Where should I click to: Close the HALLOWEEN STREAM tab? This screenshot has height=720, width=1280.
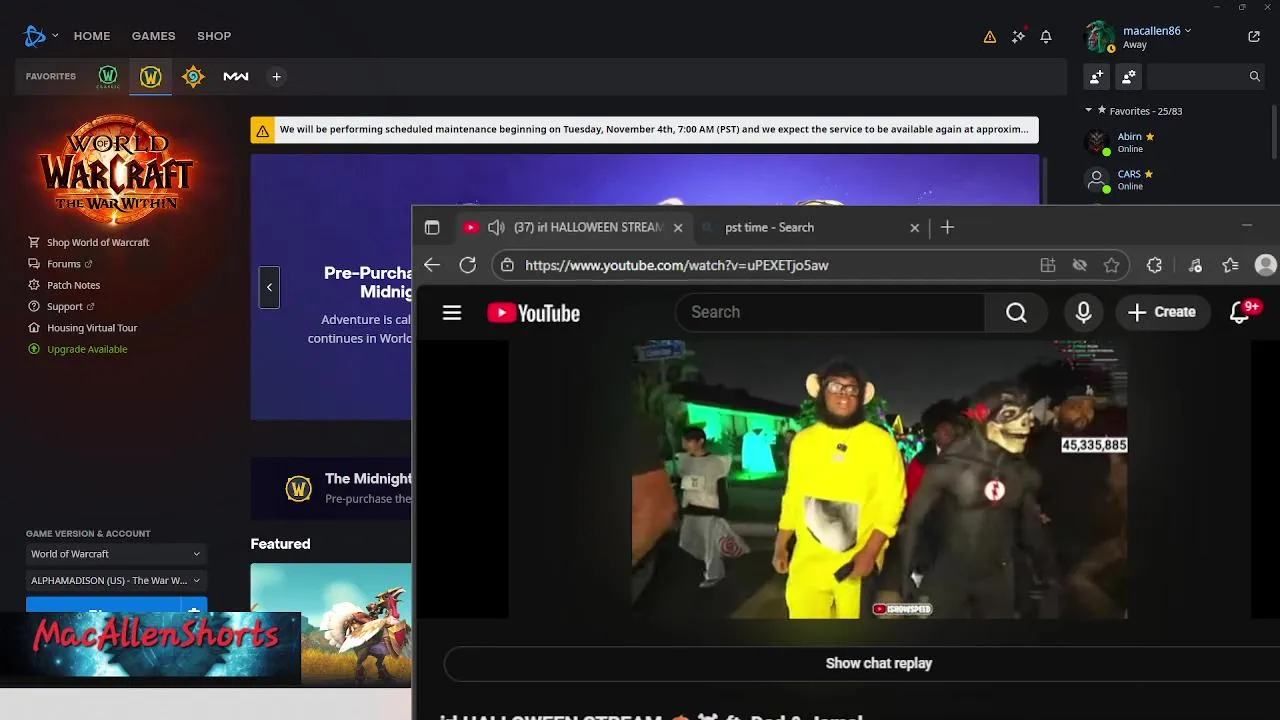pos(678,228)
